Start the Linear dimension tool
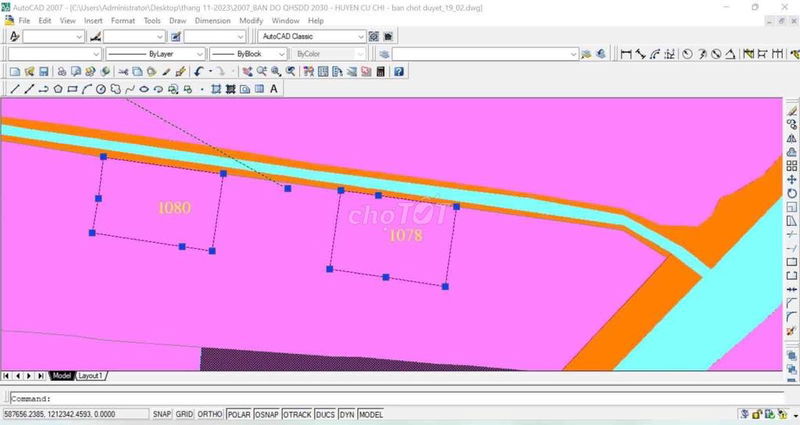The width and height of the screenshot is (800, 425). coord(626,53)
